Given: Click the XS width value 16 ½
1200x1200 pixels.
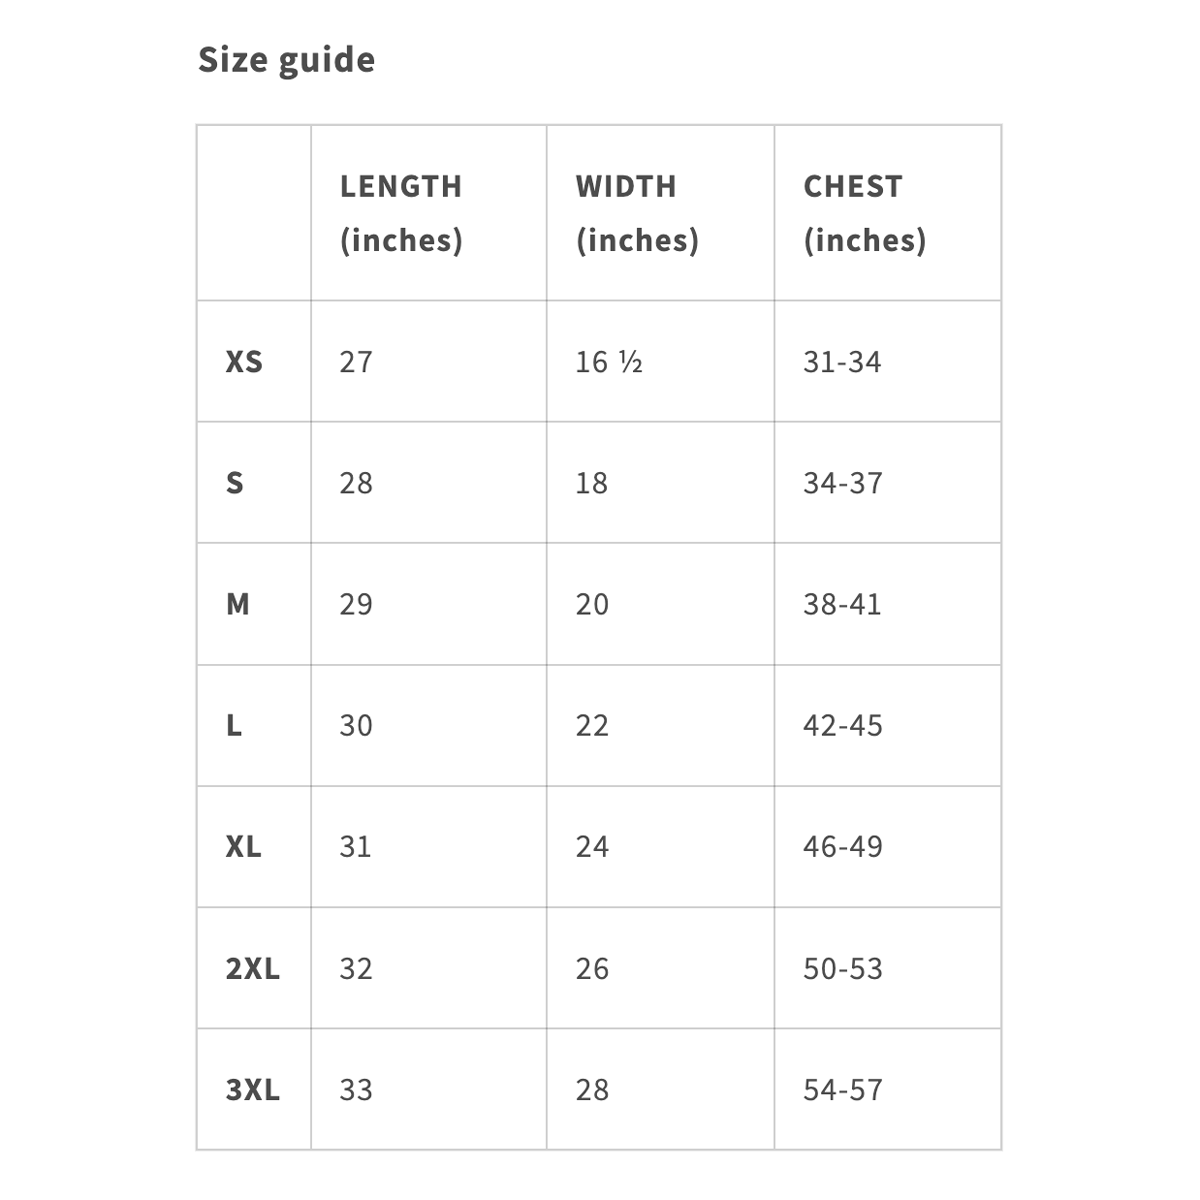Looking at the screenshot, I should tap(609, 361).
